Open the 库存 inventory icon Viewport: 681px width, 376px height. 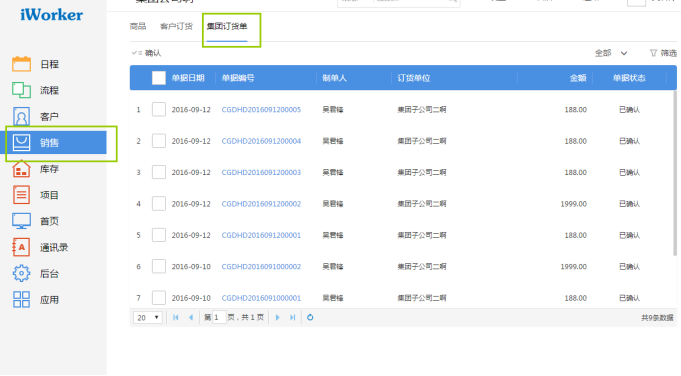coord(21,168)
